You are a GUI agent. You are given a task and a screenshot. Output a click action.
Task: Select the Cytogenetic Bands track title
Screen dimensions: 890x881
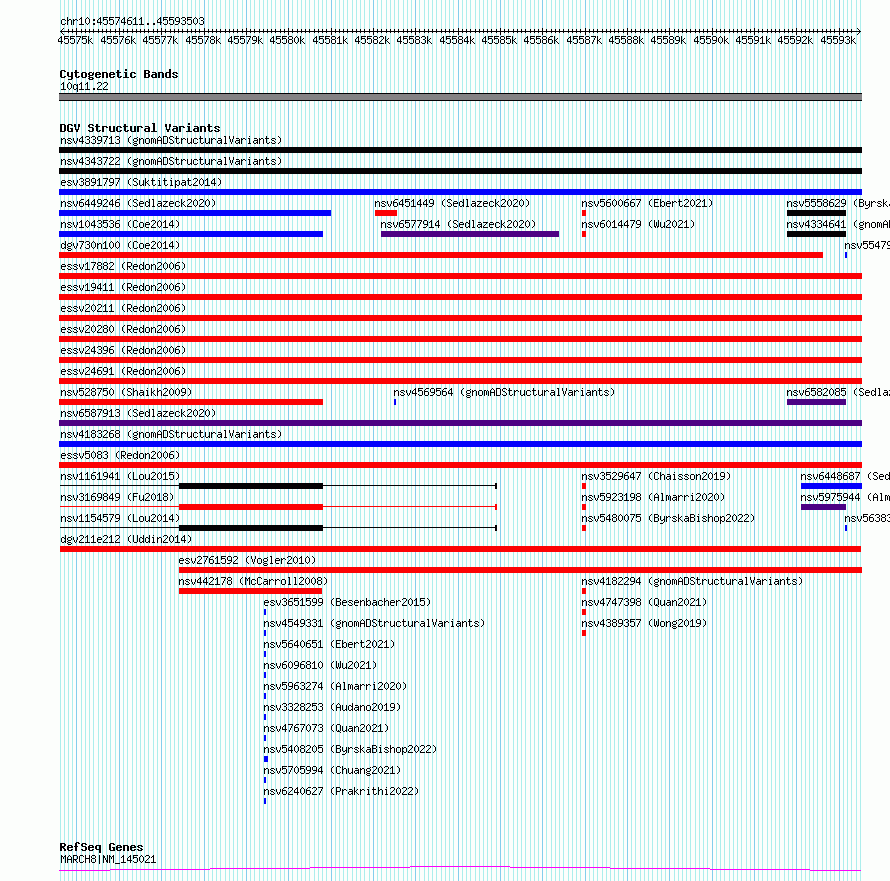coord(119,74)
